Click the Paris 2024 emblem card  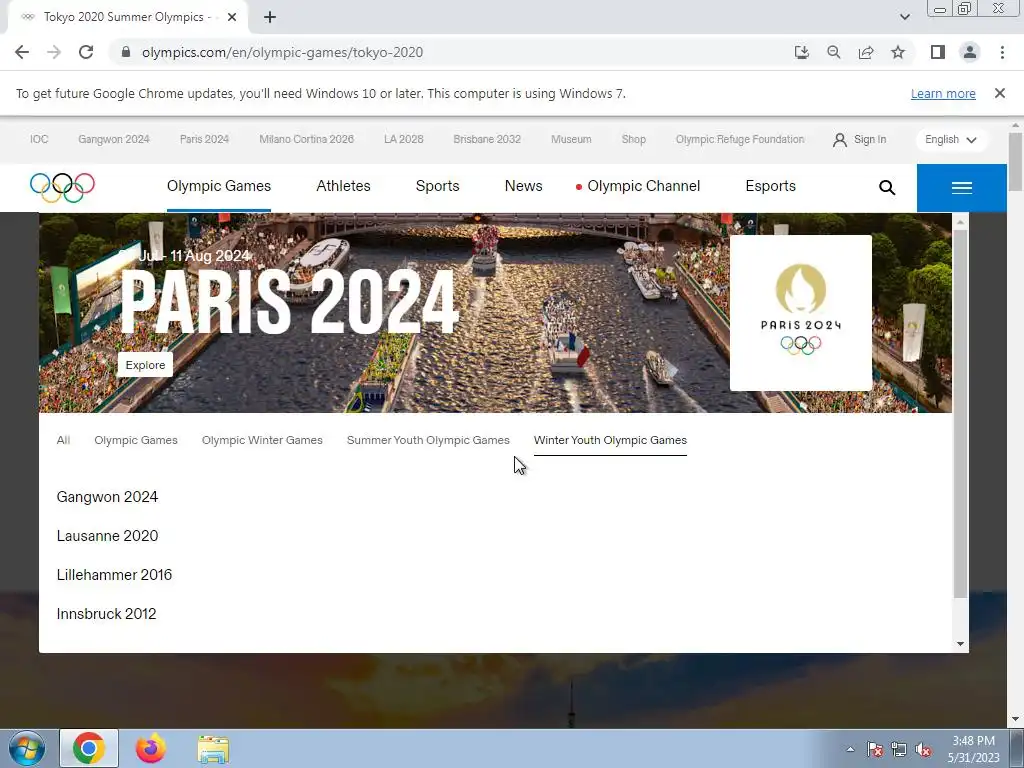(x=801, y=313)
